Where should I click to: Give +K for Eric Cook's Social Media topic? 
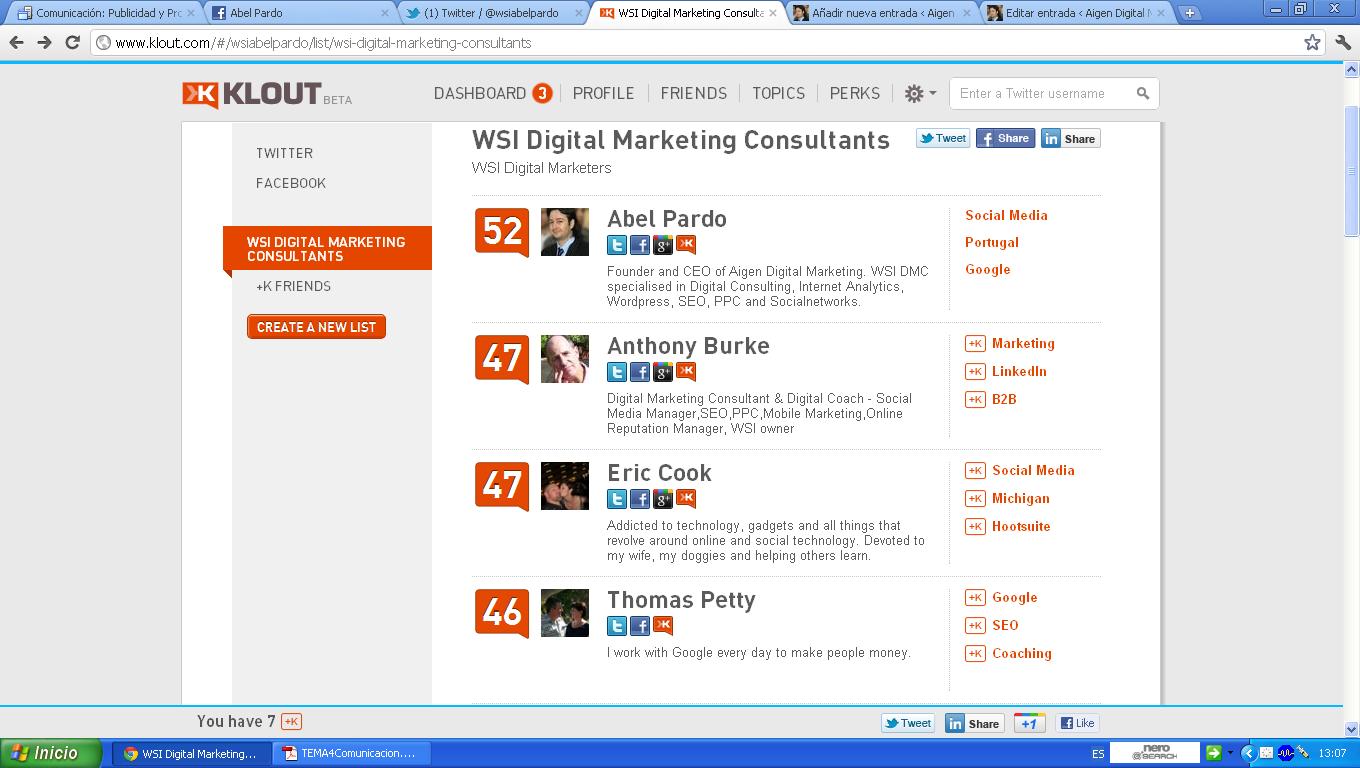[975, 470]
